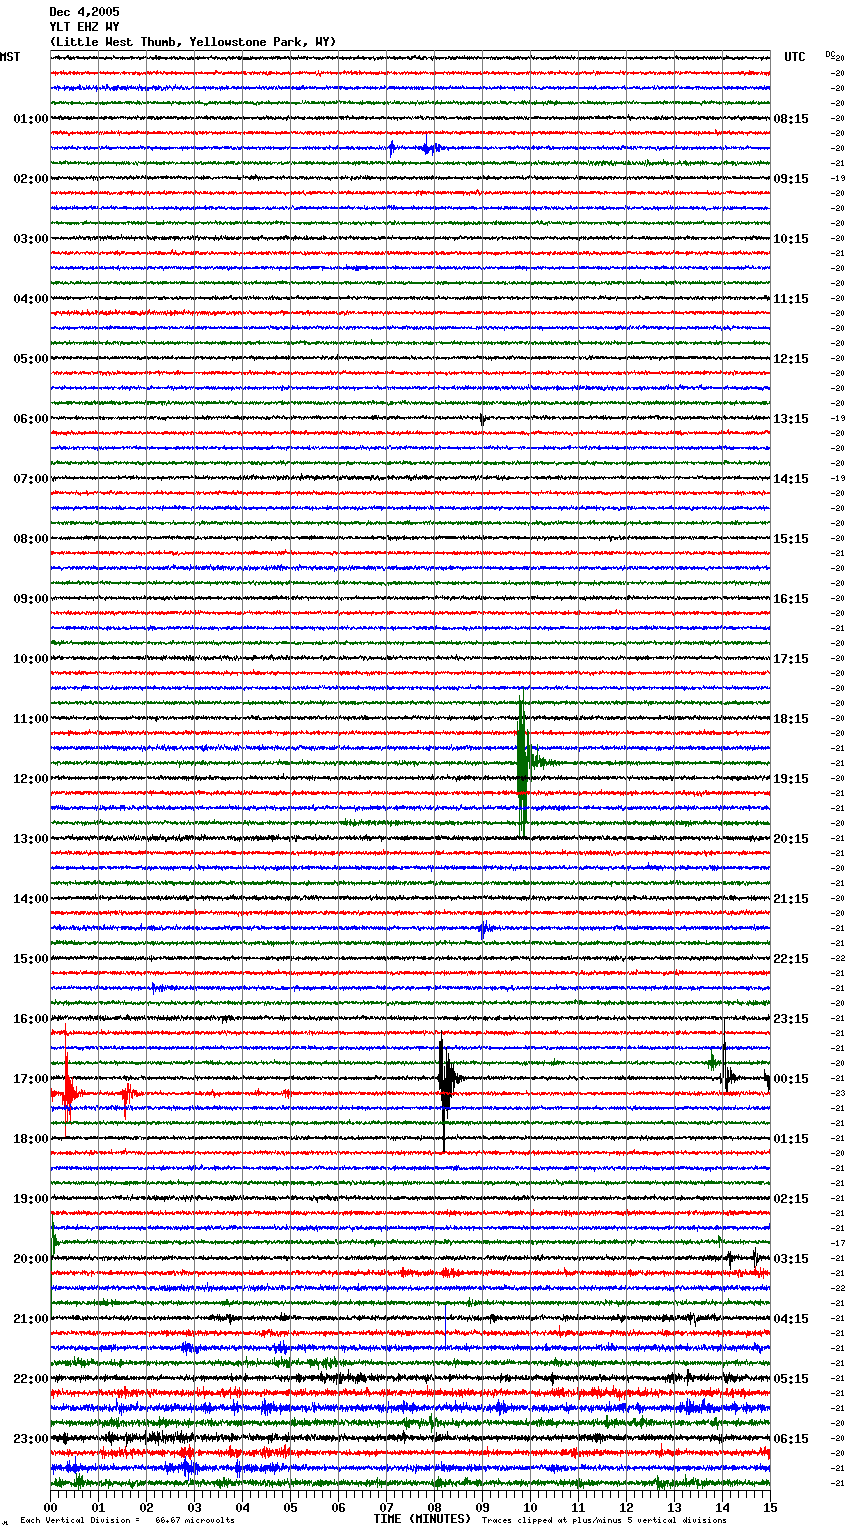Screen dimensions: 850x1534
Task: Click the 'UTC' column header
Action: point(794,57)
